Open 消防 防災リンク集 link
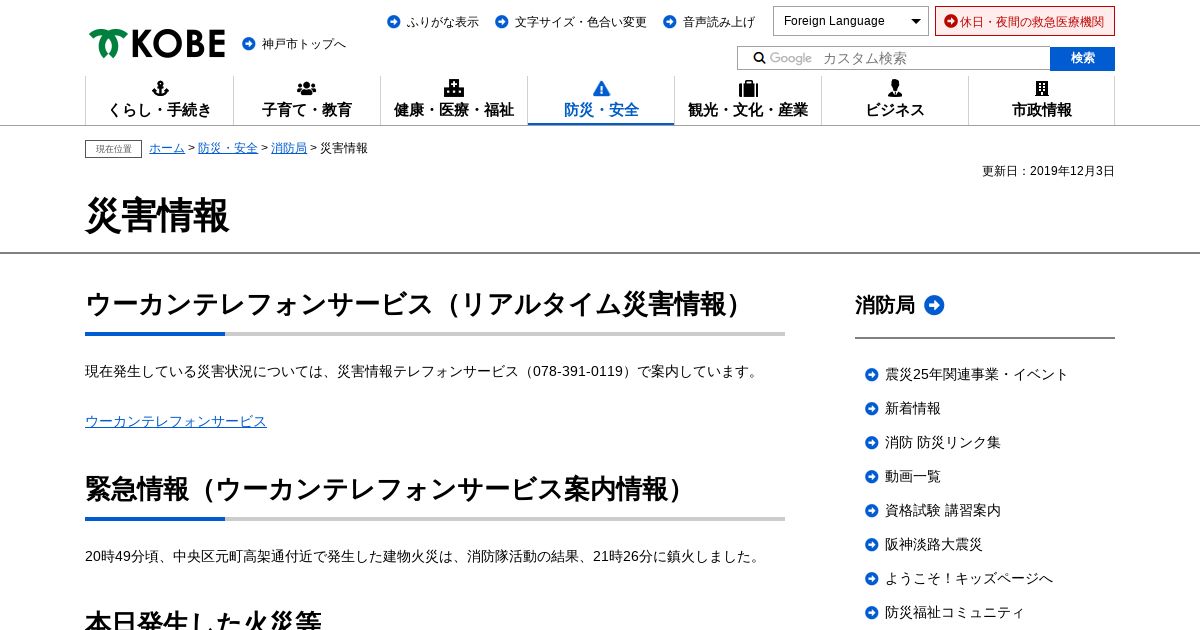 pyautogui.click(x=943, y=443)
